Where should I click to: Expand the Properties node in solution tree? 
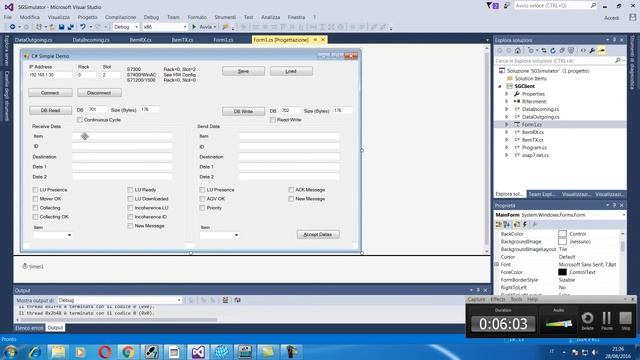point(507,94)
